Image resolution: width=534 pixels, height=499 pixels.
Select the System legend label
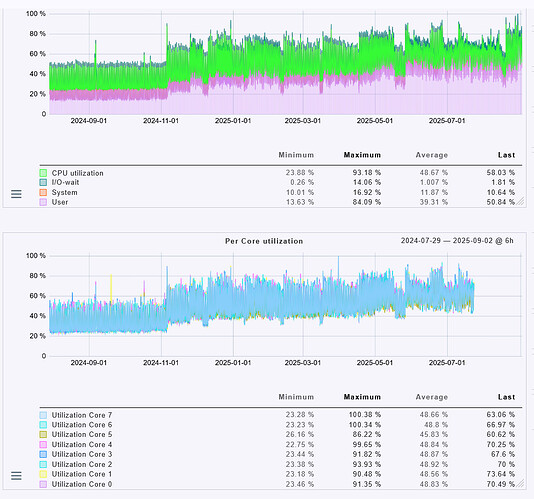(64, 192)
